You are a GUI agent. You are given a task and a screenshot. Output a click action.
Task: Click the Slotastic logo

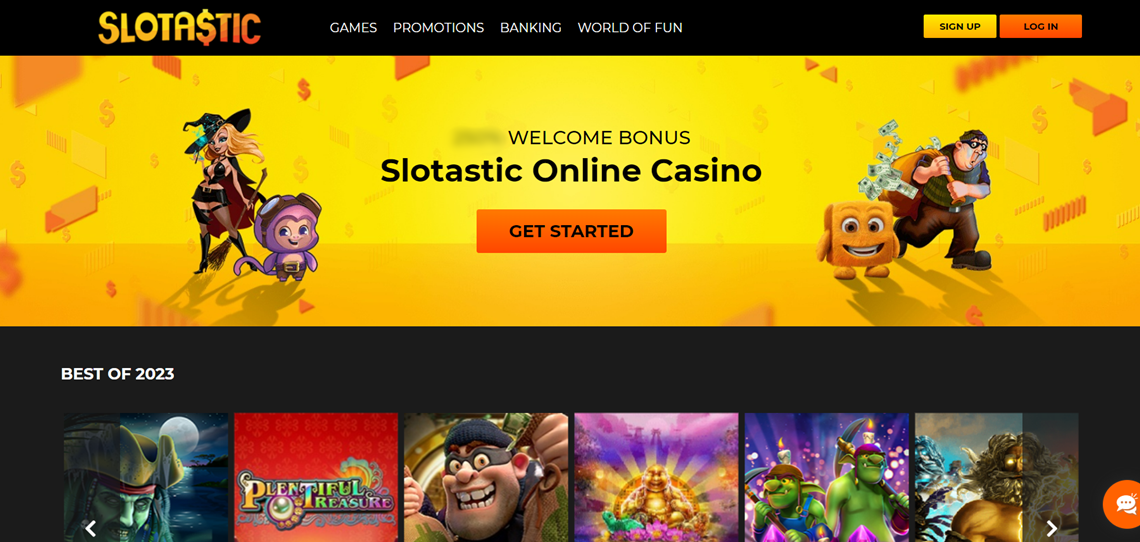(180, 28)
